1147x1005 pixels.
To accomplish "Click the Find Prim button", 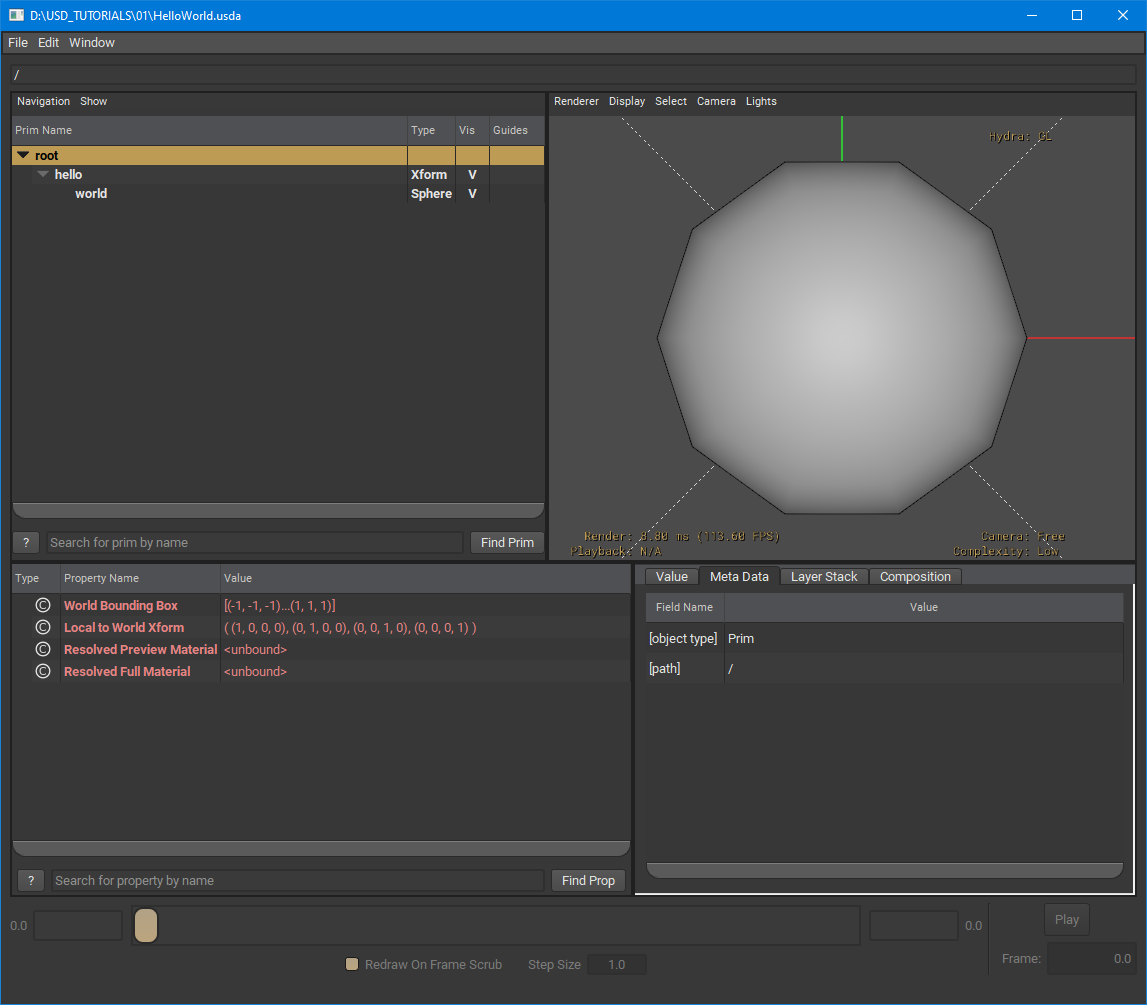I will (x=506, y=541).
